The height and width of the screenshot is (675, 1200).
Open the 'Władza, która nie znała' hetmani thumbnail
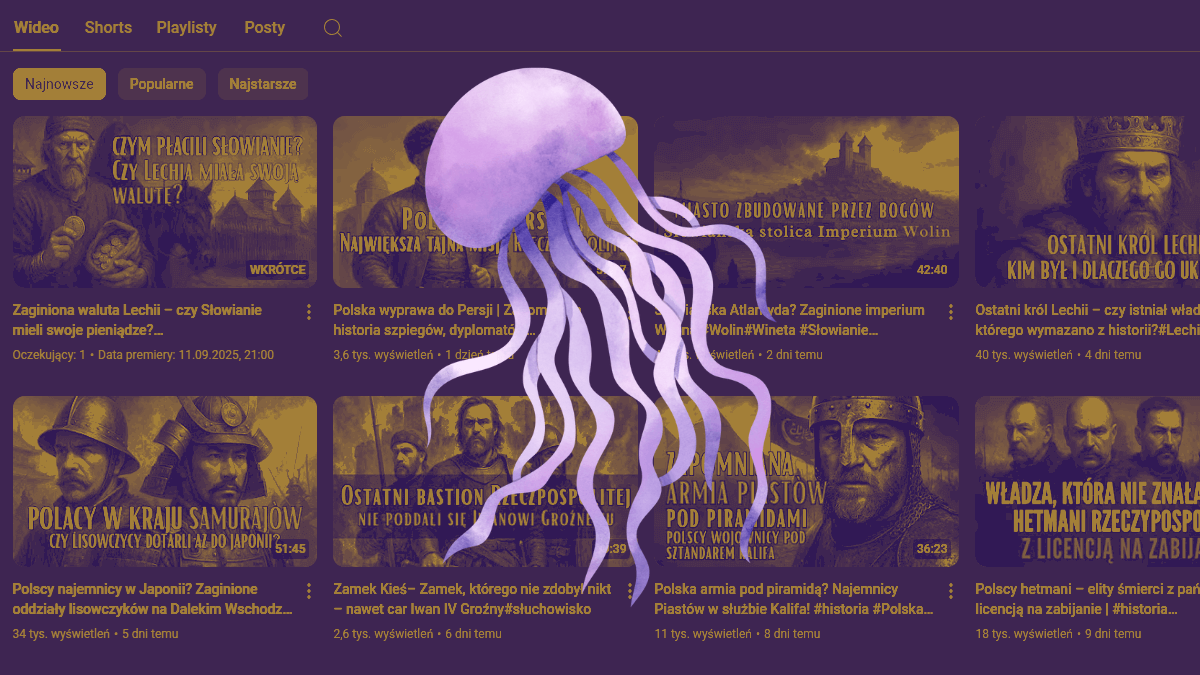click(1087, 481)
